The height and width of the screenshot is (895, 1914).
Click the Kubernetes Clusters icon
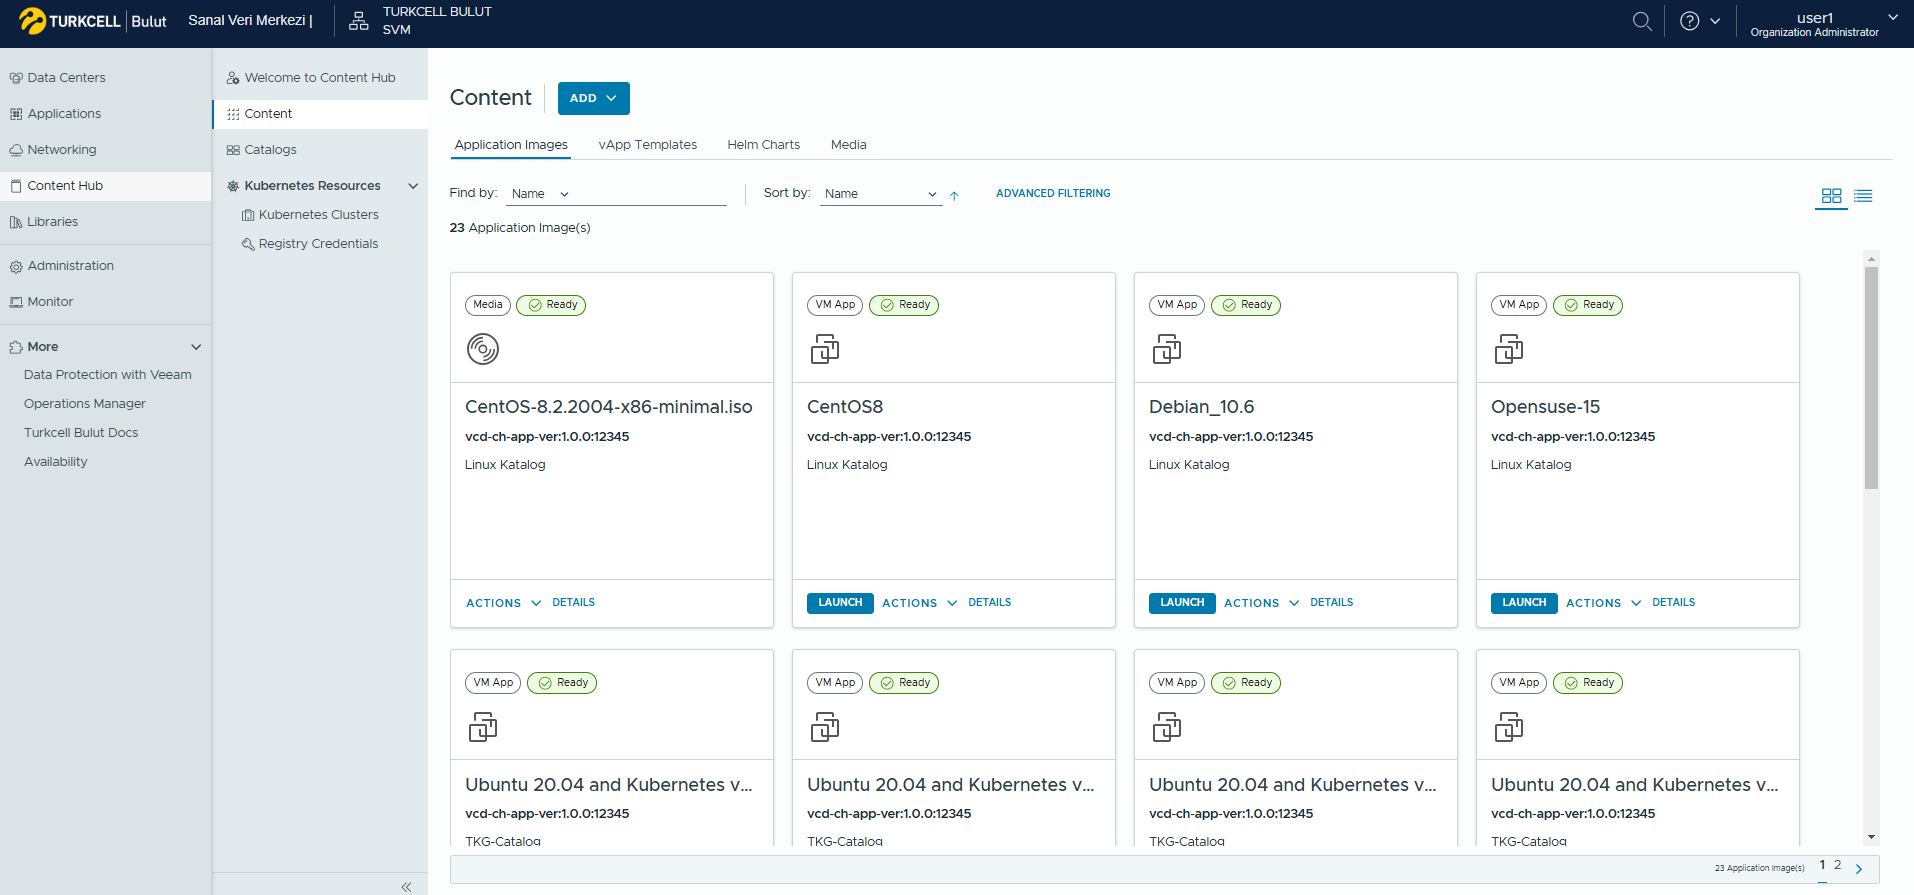click(248, 215)
